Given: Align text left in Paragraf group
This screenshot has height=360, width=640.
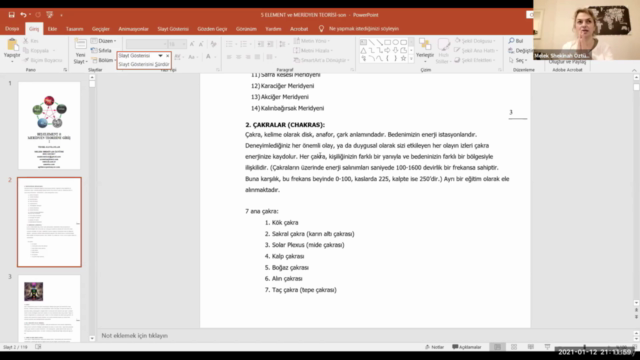Looking at the screenshot, I should (x=229, y=57).
